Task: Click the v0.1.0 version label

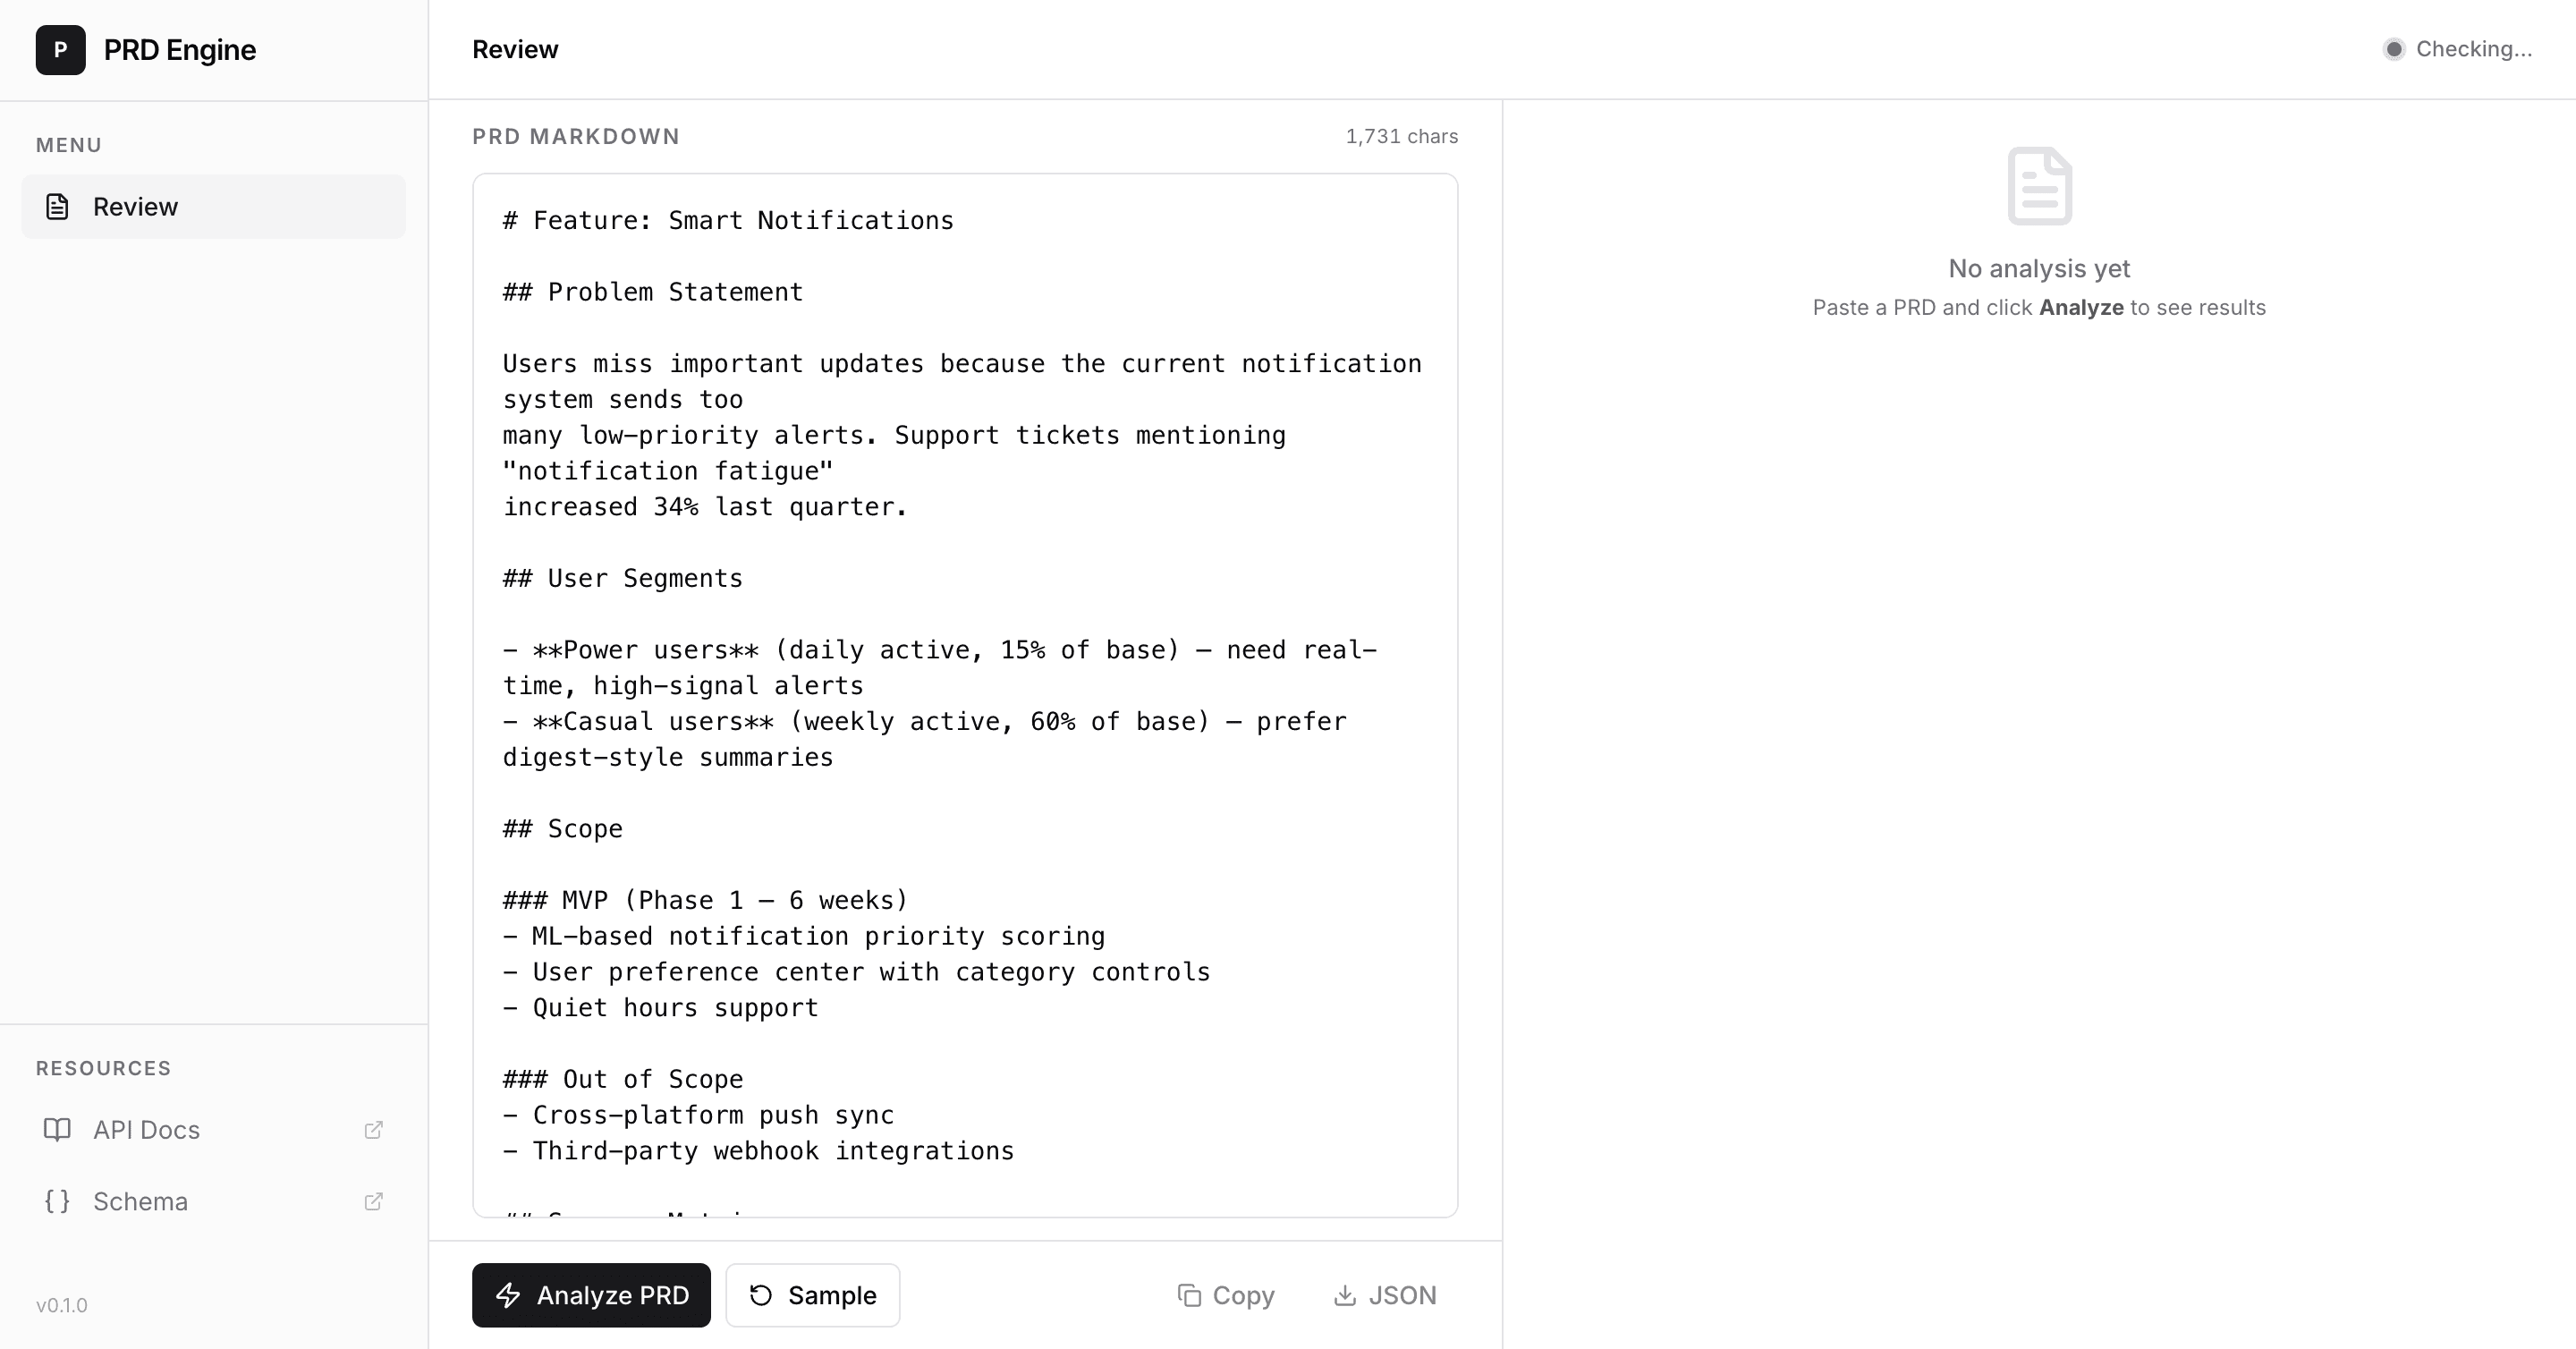Action: click(62, 1305)
